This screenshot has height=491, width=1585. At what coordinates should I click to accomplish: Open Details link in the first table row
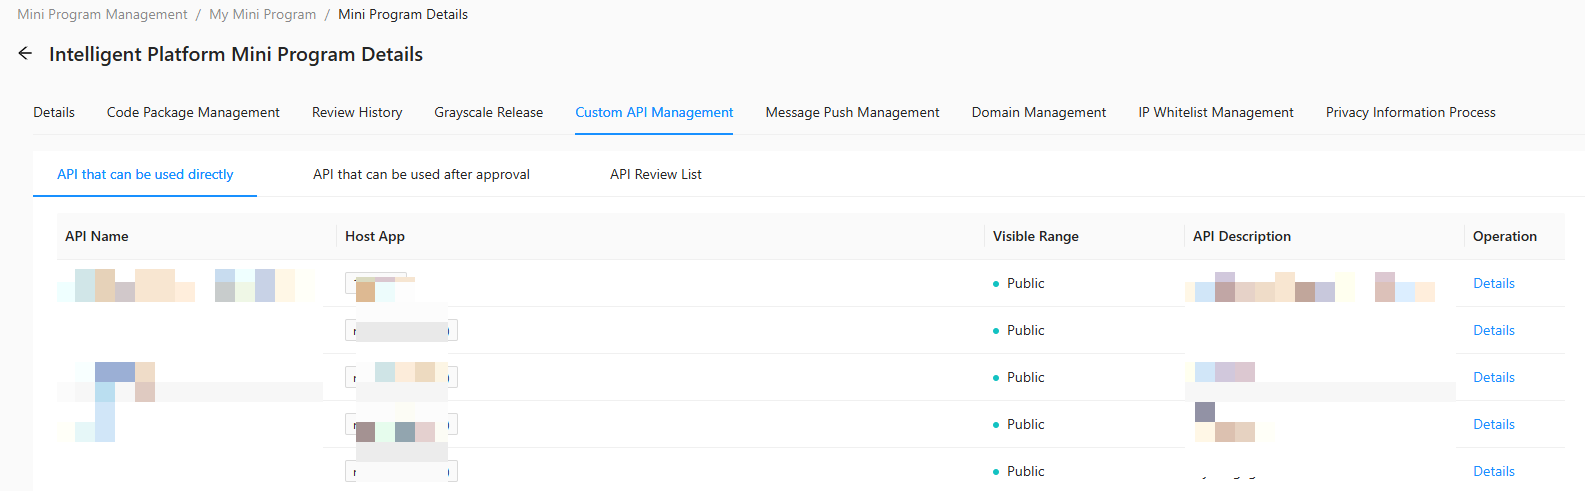pos(1494,283)
